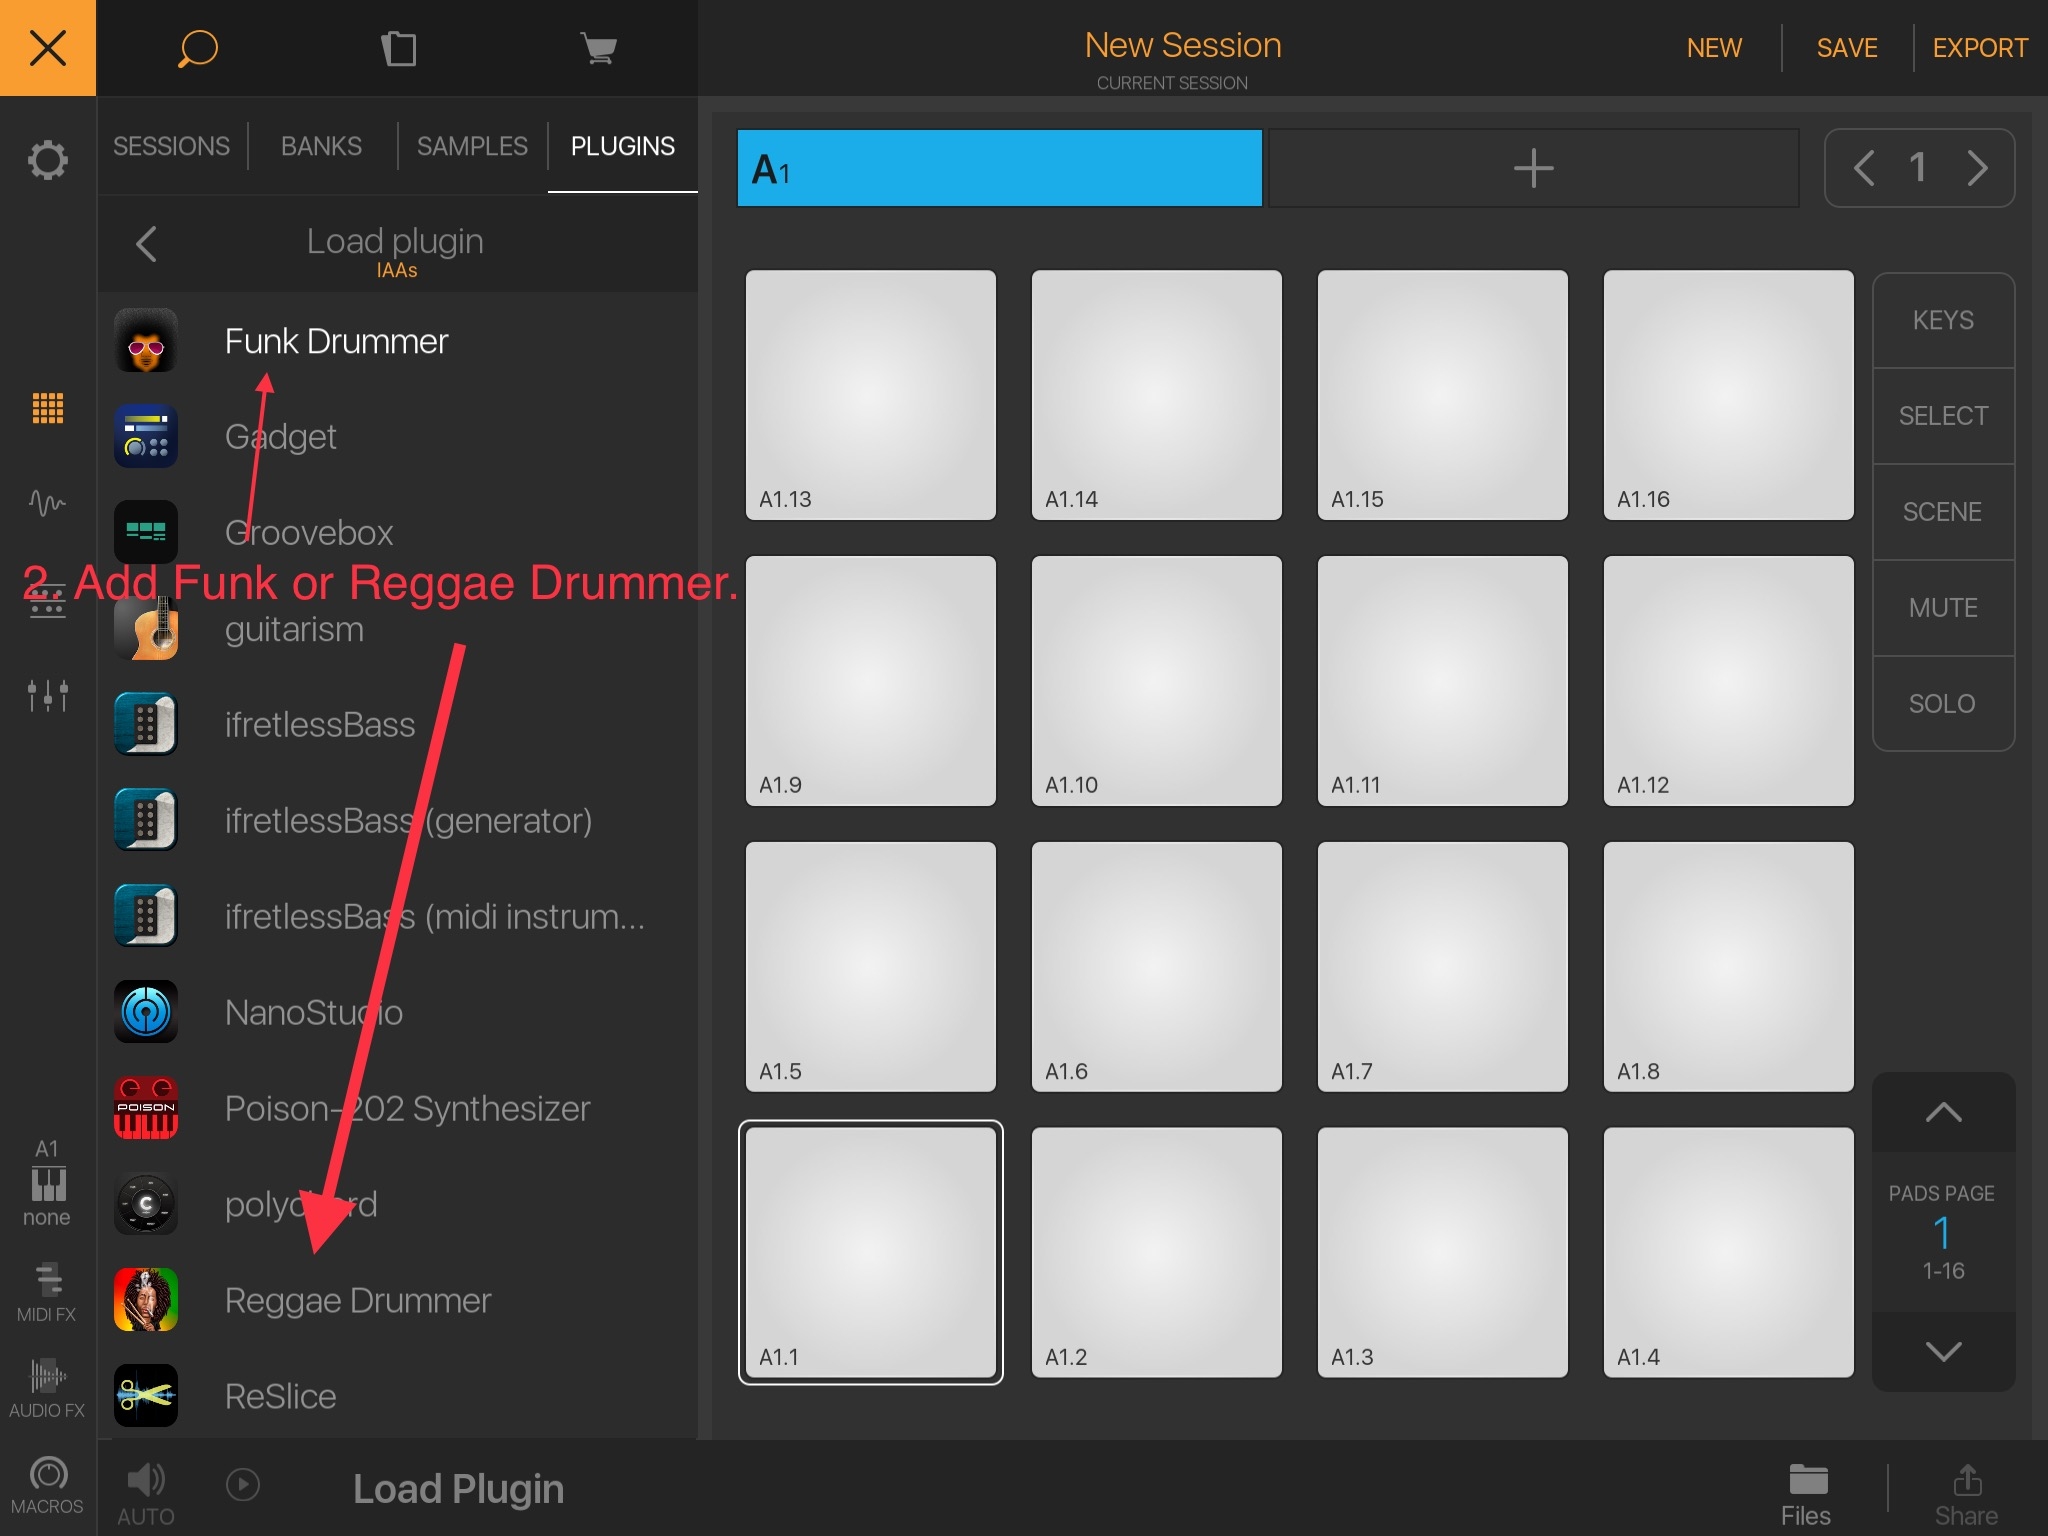Move pads page up with chevron

tap(1943, 1112)
